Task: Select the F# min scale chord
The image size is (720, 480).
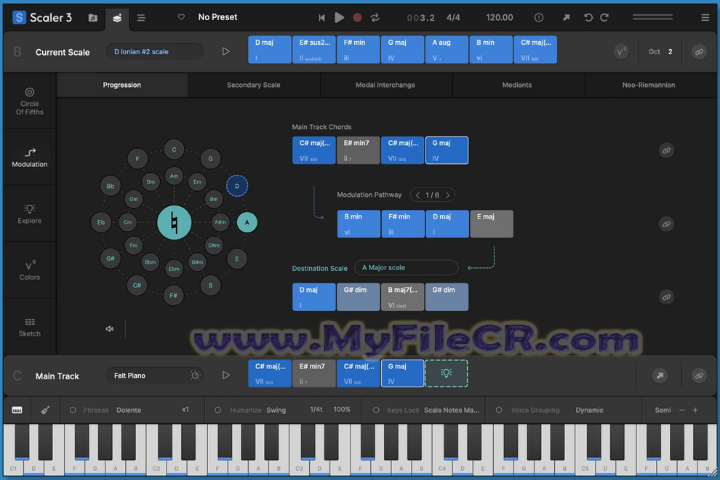Action: 358,50
